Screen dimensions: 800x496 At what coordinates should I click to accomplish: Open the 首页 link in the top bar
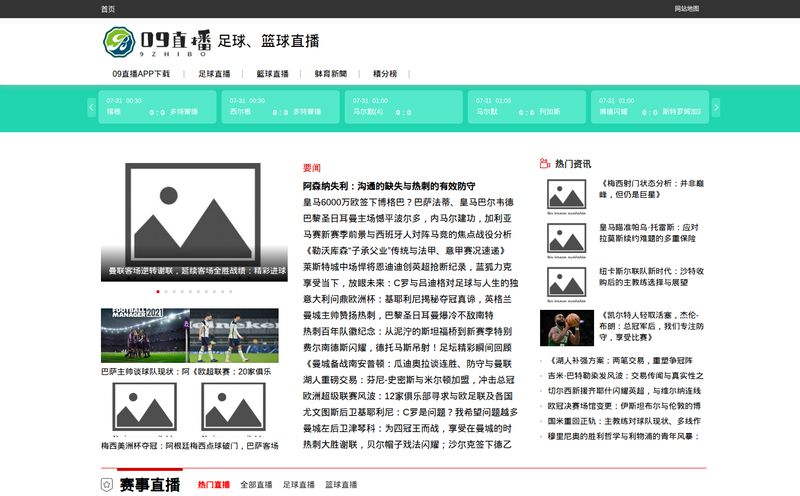pyautogui.click(x=108, y=9)
